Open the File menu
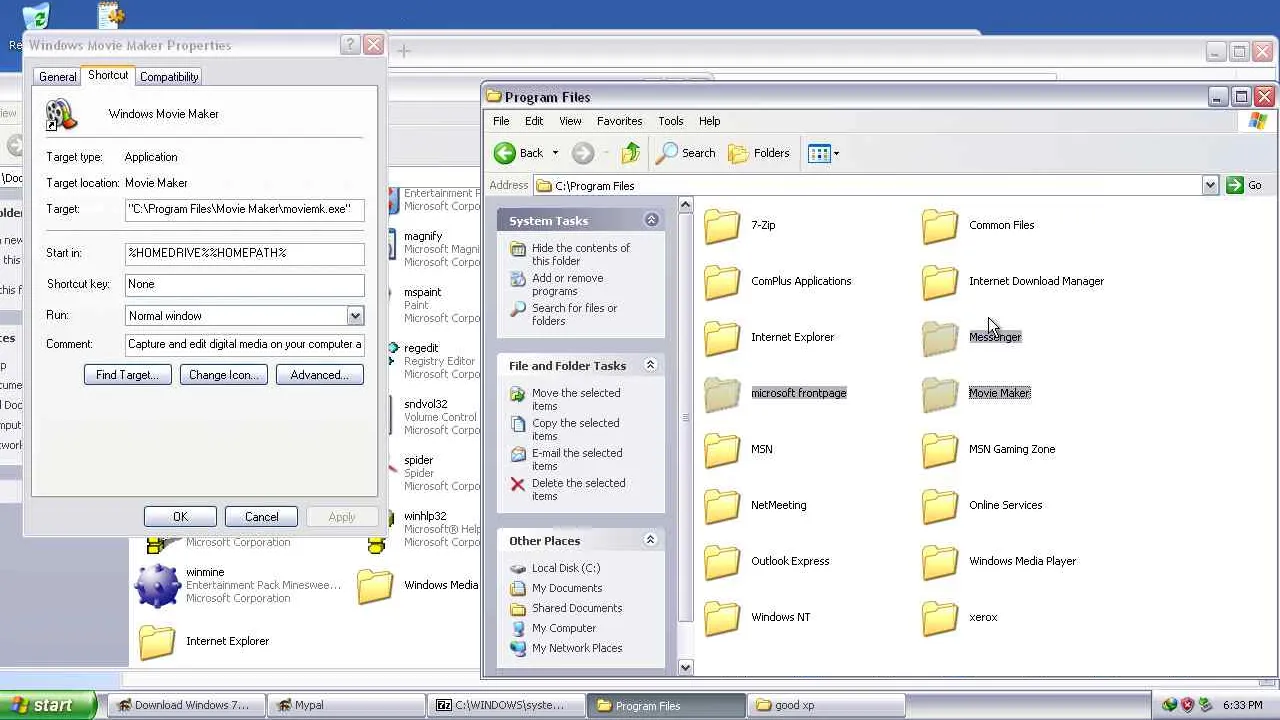Viewport: 1280px width, 720px height. pos(501,121)
